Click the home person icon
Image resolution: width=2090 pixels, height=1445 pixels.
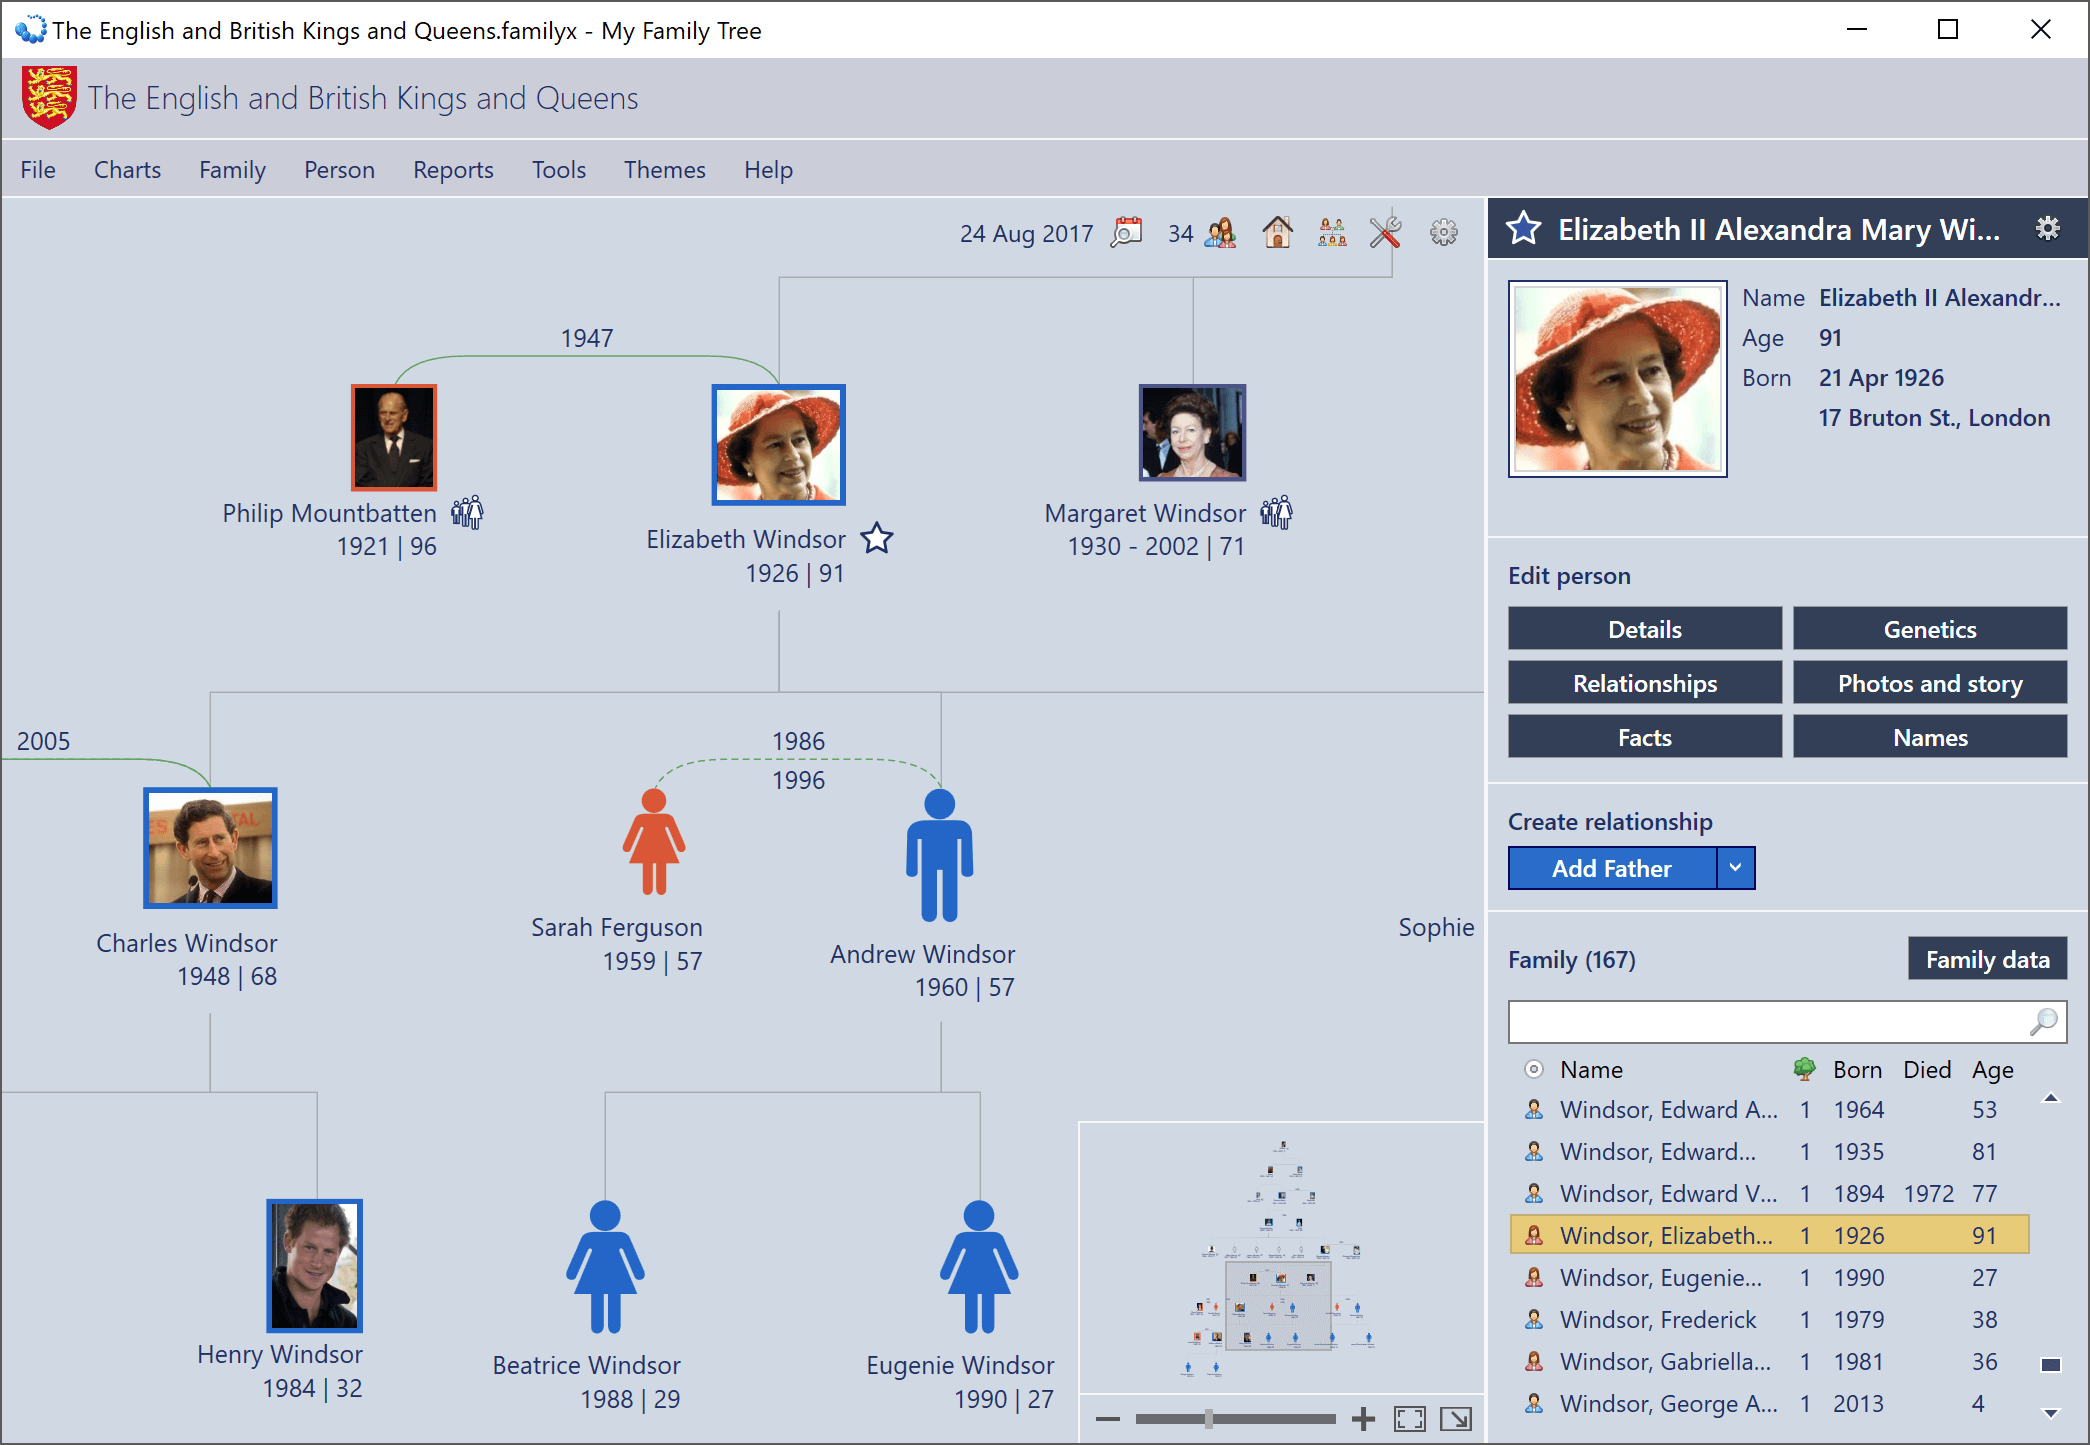click(x=1277, y=232)
